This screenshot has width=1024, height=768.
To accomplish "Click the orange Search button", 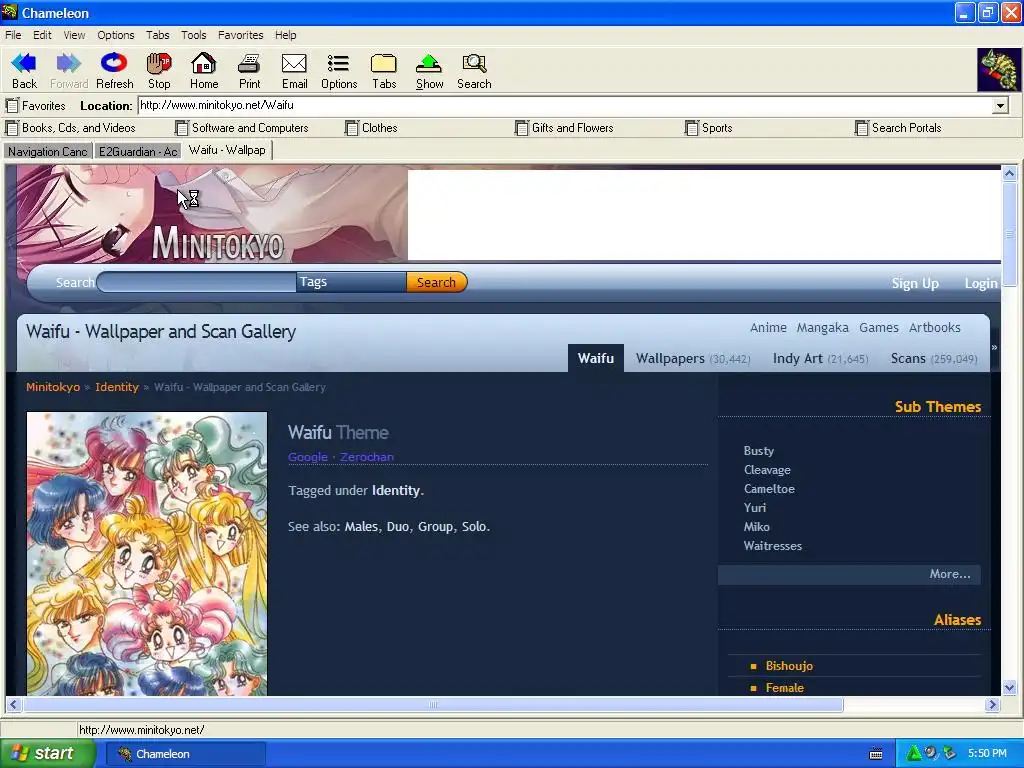I will point(436,282).
